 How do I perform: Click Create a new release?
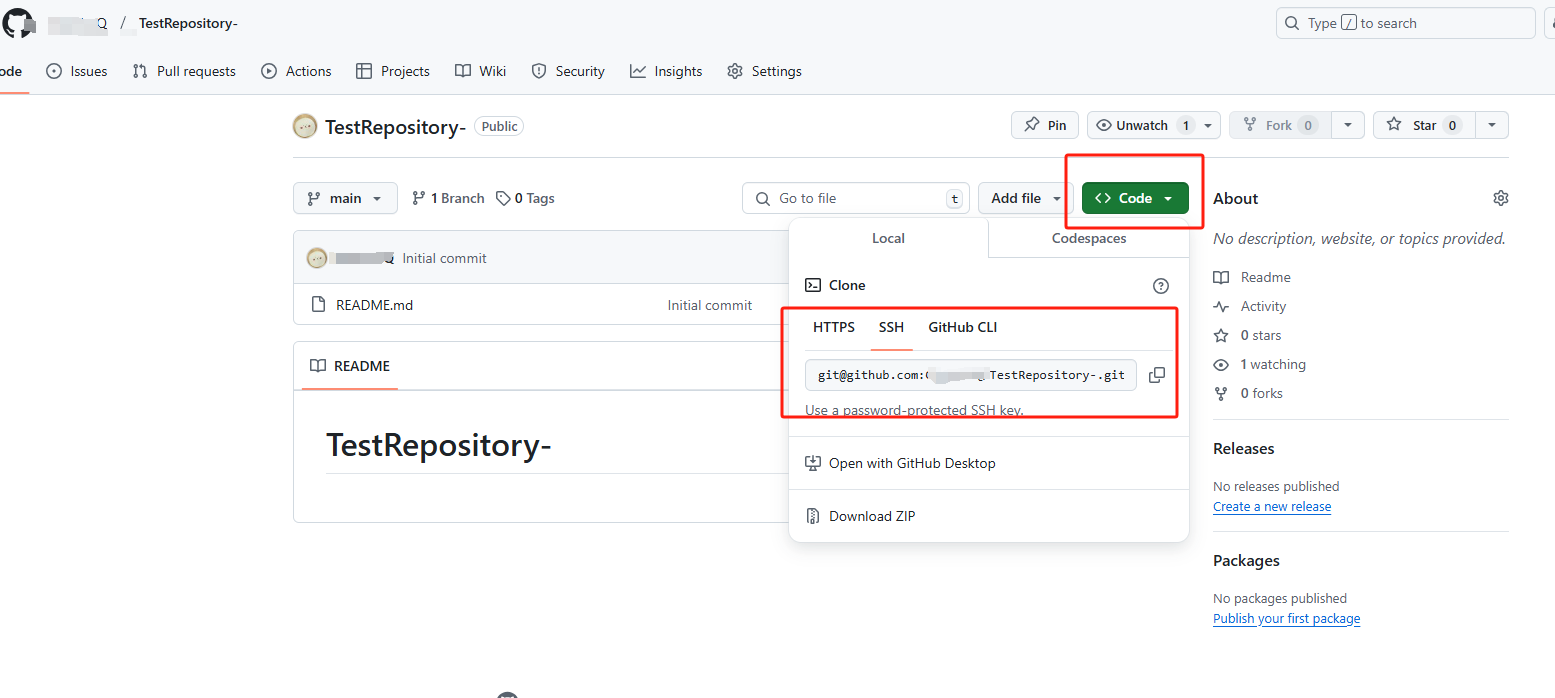(x=1272, y=507)
